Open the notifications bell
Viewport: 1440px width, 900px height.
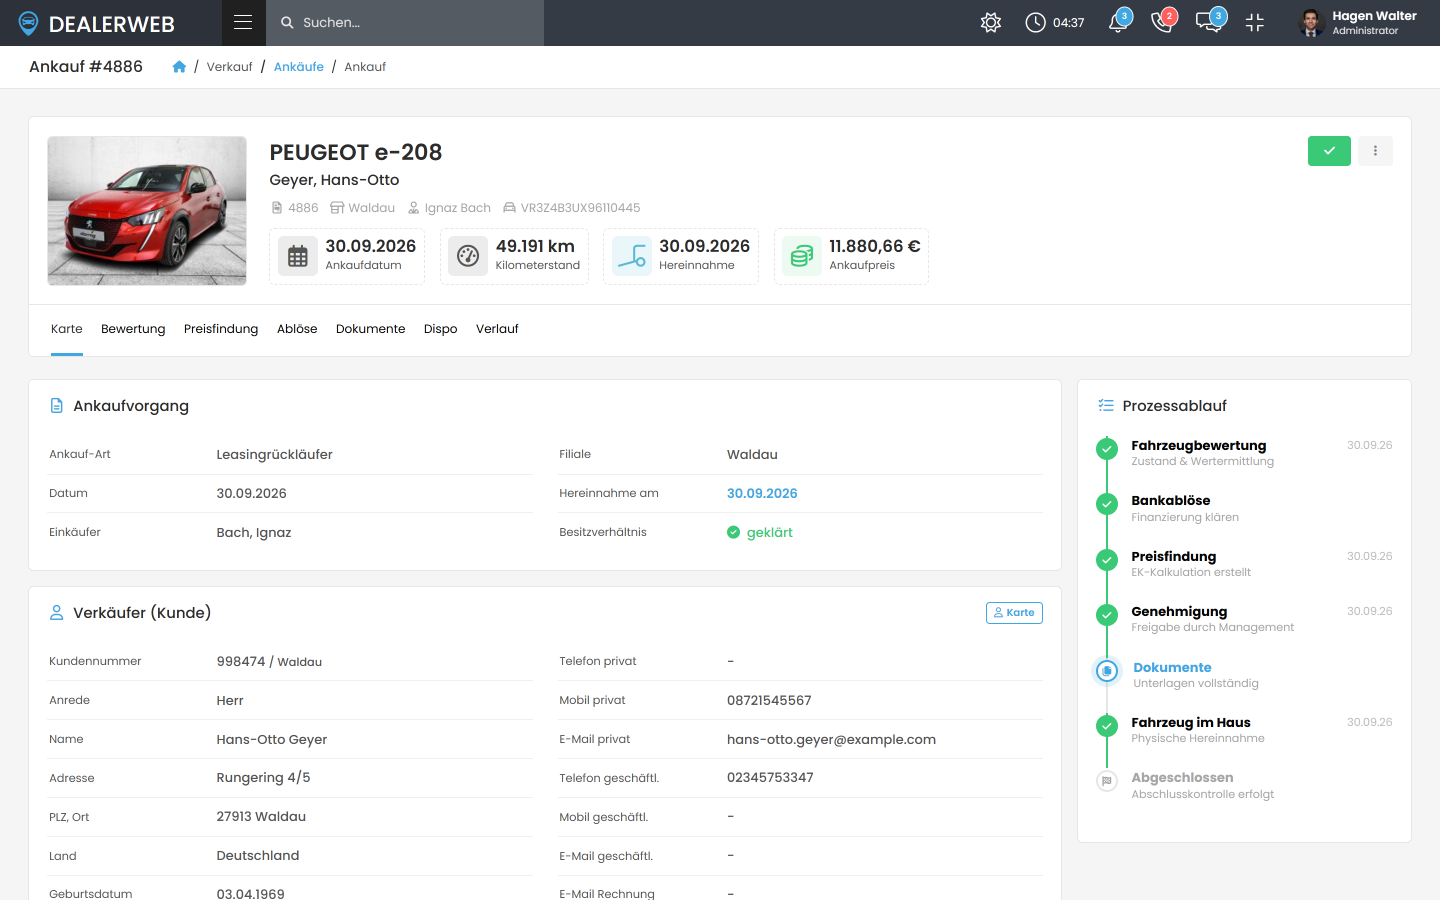pyautogui.click(x=1119, y=22)
